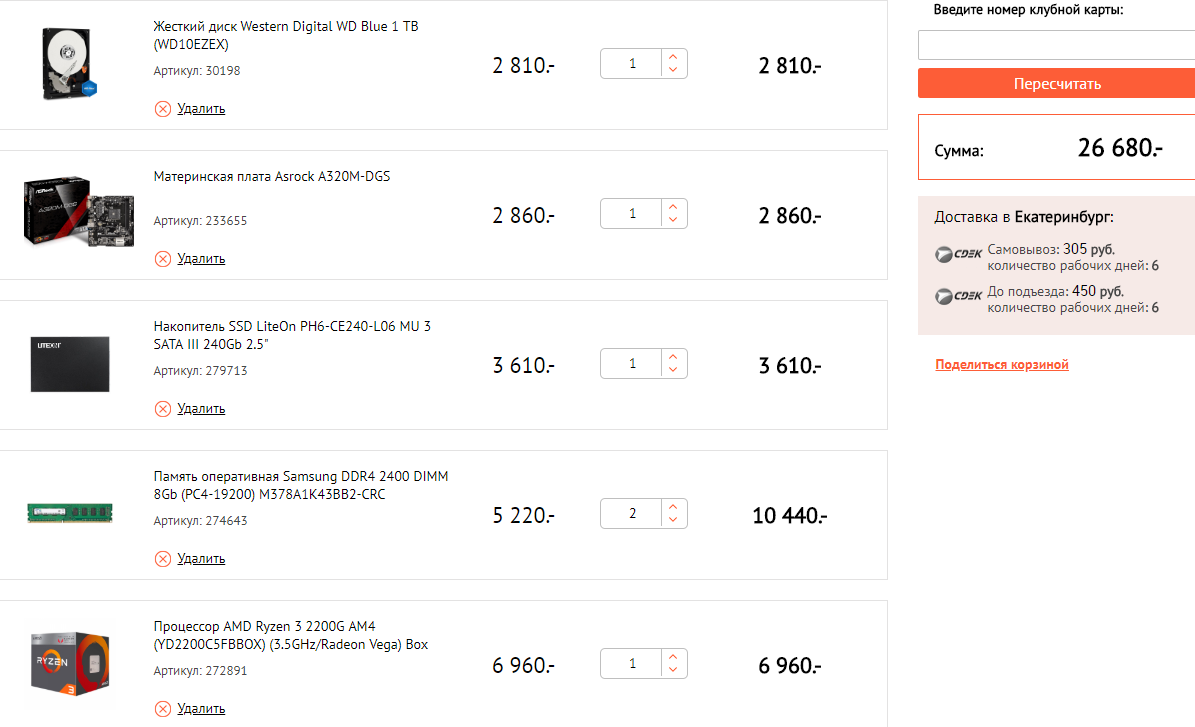Viewport: 1195px width, 727px height.
Task: Click Удалить link for Ryzen 3 processor
Action: point(201,709)
